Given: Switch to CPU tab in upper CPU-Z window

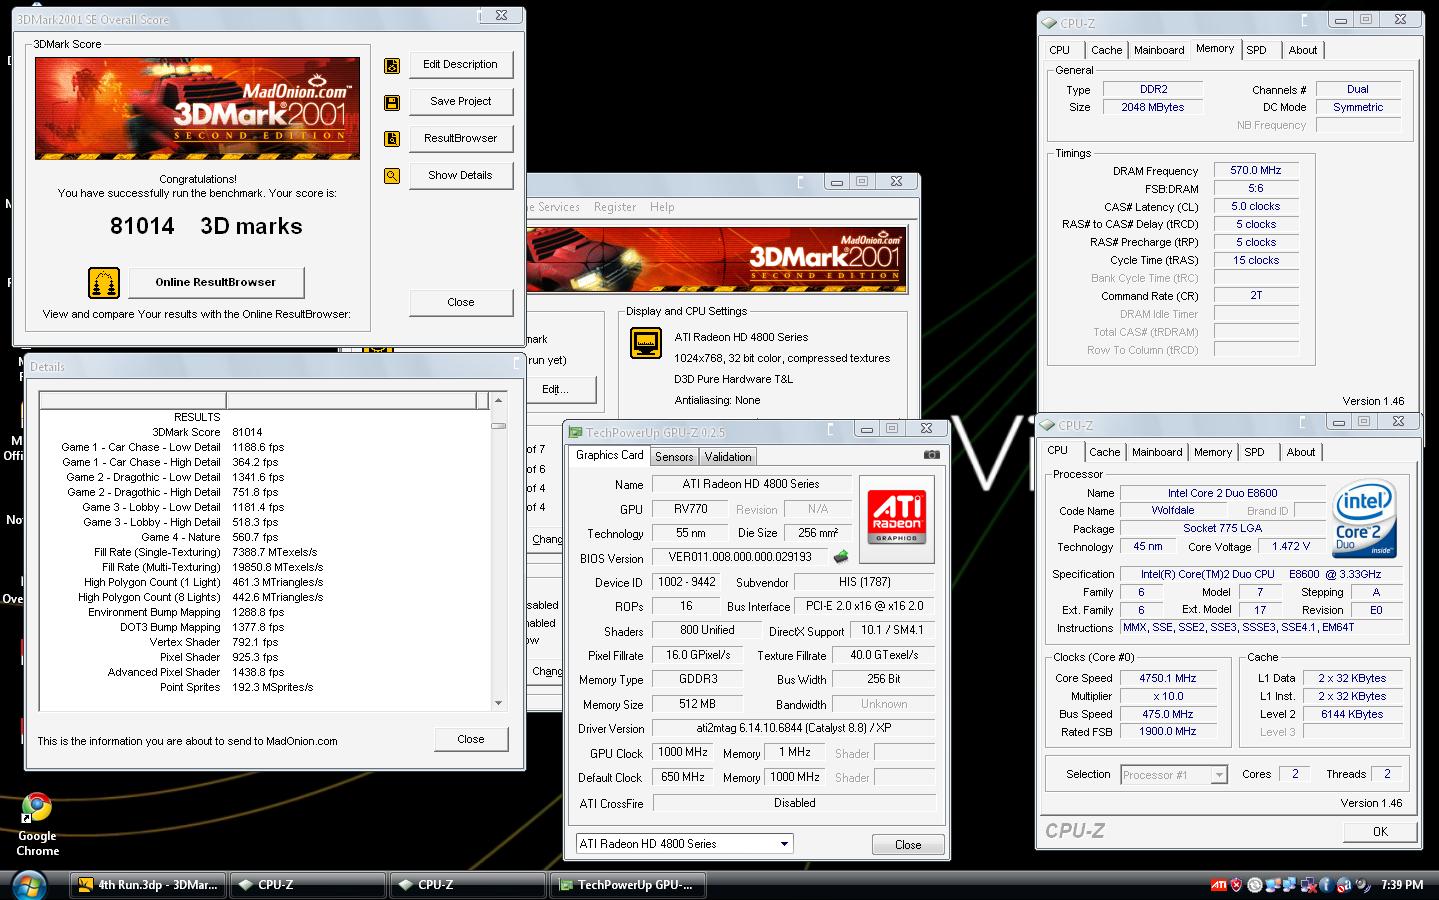Looking at the screenshot, I should point(1060,50).
